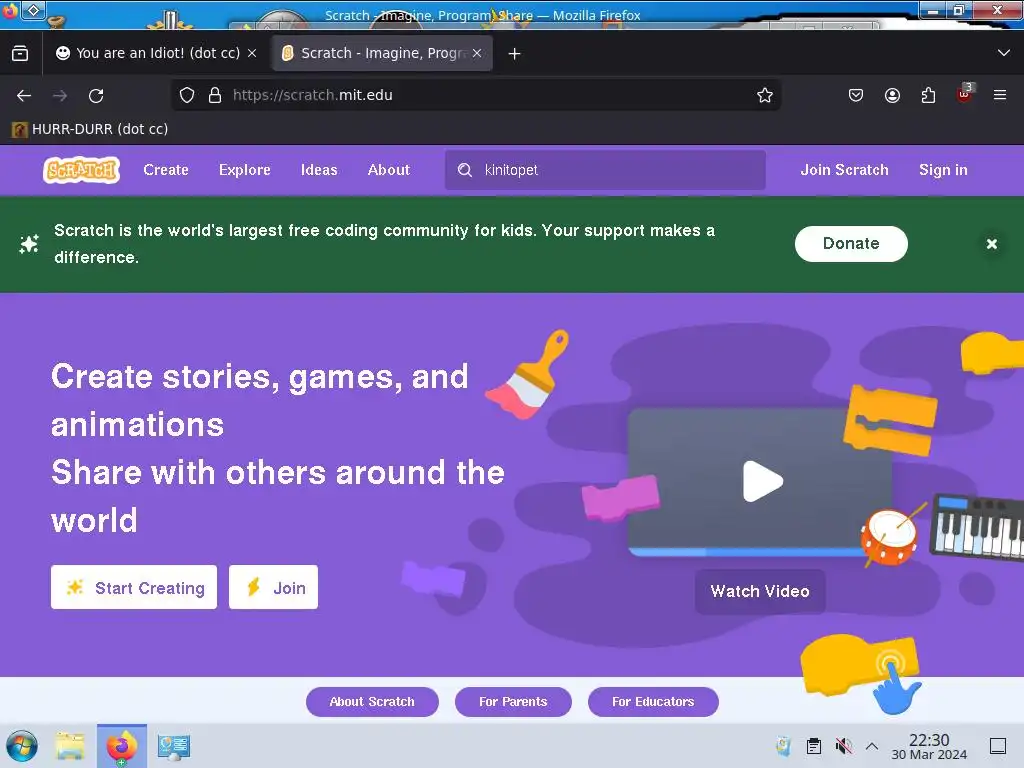Screen dimensions: 1024x768
Task: Click the Start Creating button
Action: (x=134, y=587)
